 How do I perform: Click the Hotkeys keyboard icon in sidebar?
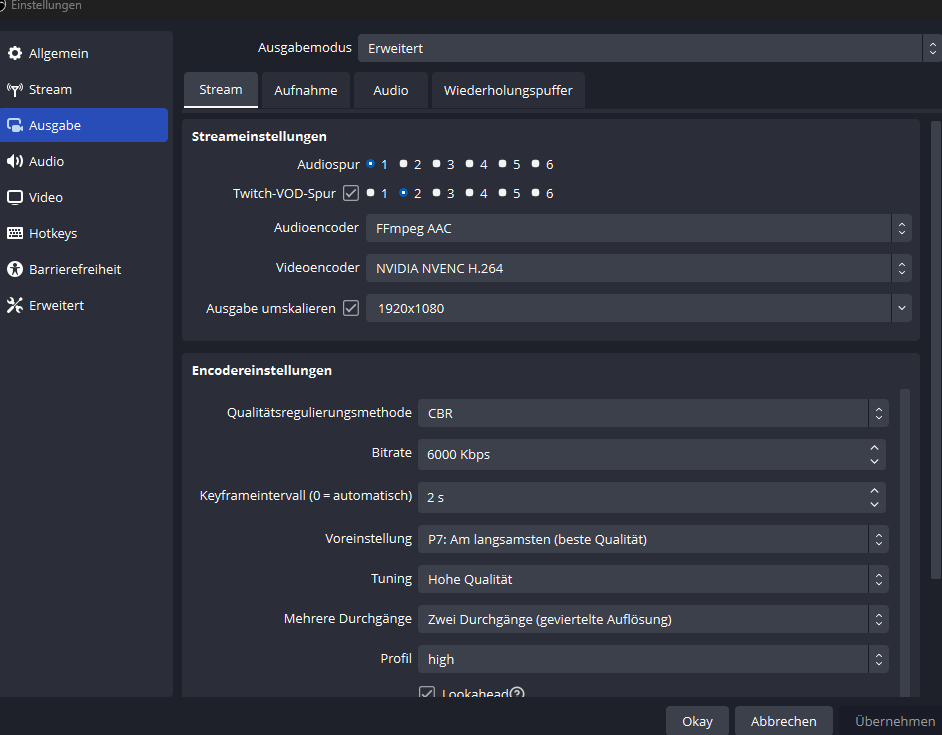click(15, 233)
